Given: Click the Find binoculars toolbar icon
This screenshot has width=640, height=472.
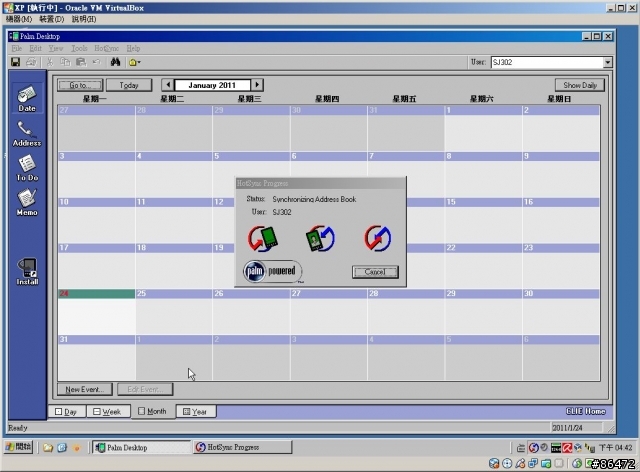Looking at the screenshot, I should point(116,62).
